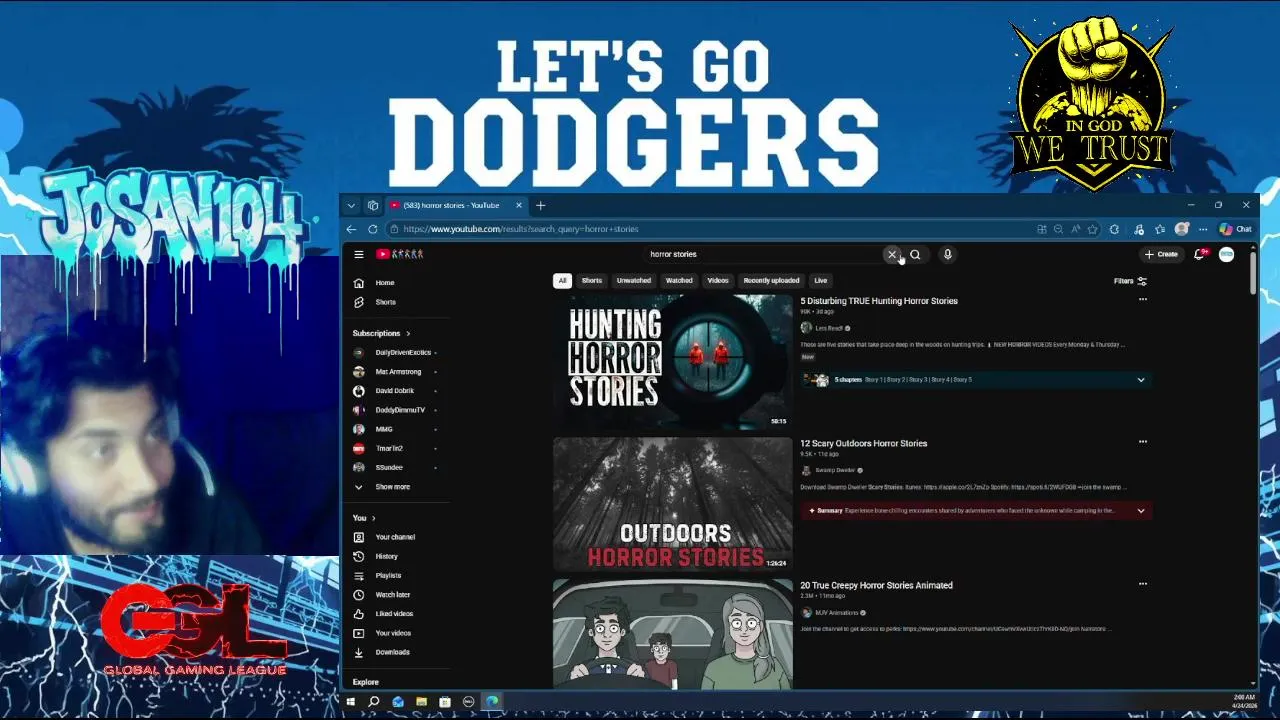This screenshot has height=720, width=1280.
Task: Click the Outdoors Horror Stories thumbnail
Action: click(672, 503)
